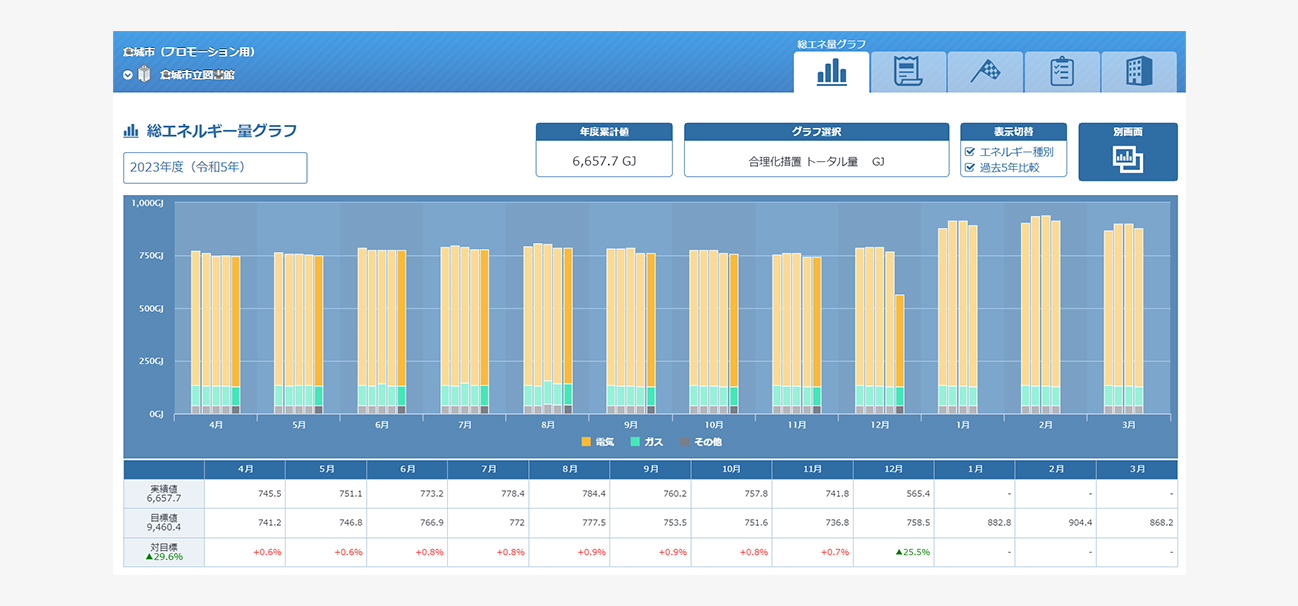Expand the facility selector arrow in header
Screen dimensions: 1298x606
pos(128,75)
